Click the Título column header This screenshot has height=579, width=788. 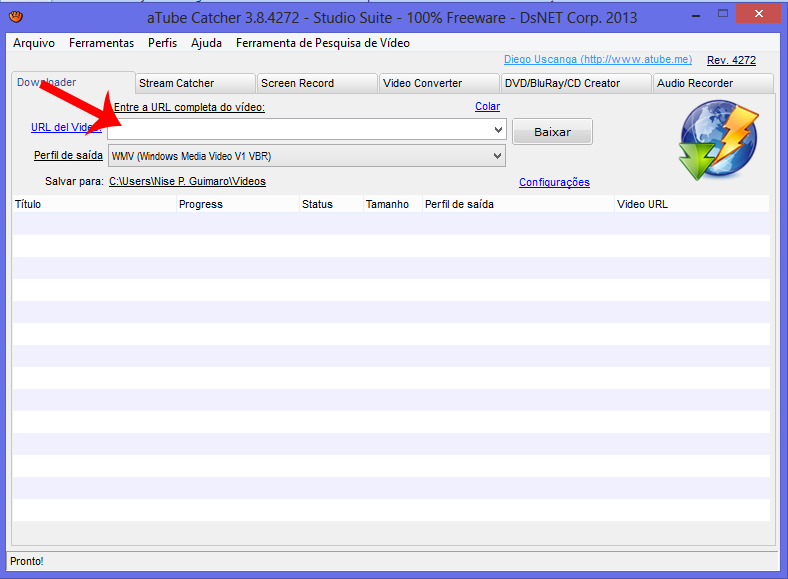94,204
